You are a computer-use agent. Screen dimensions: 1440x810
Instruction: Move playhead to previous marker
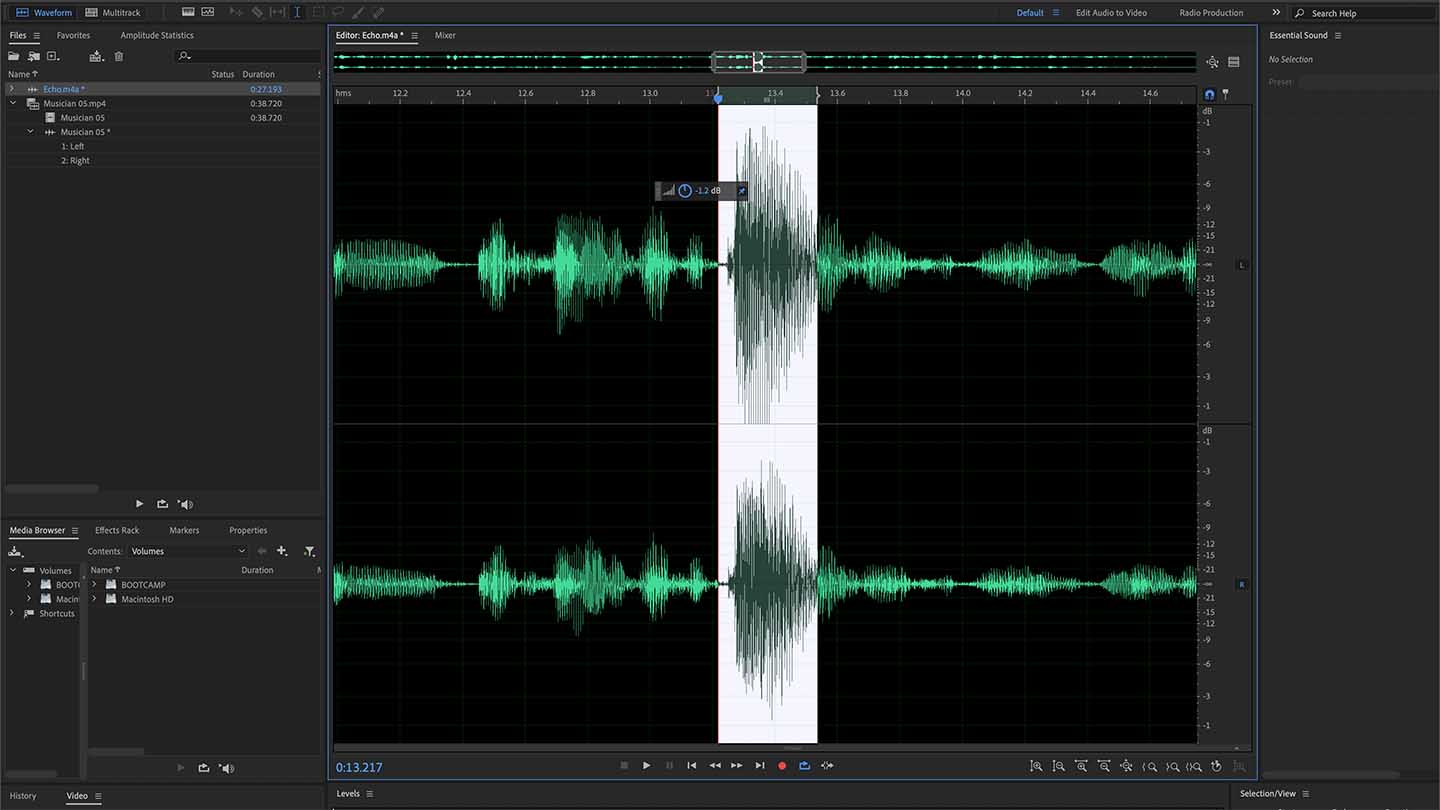(691, 766)
